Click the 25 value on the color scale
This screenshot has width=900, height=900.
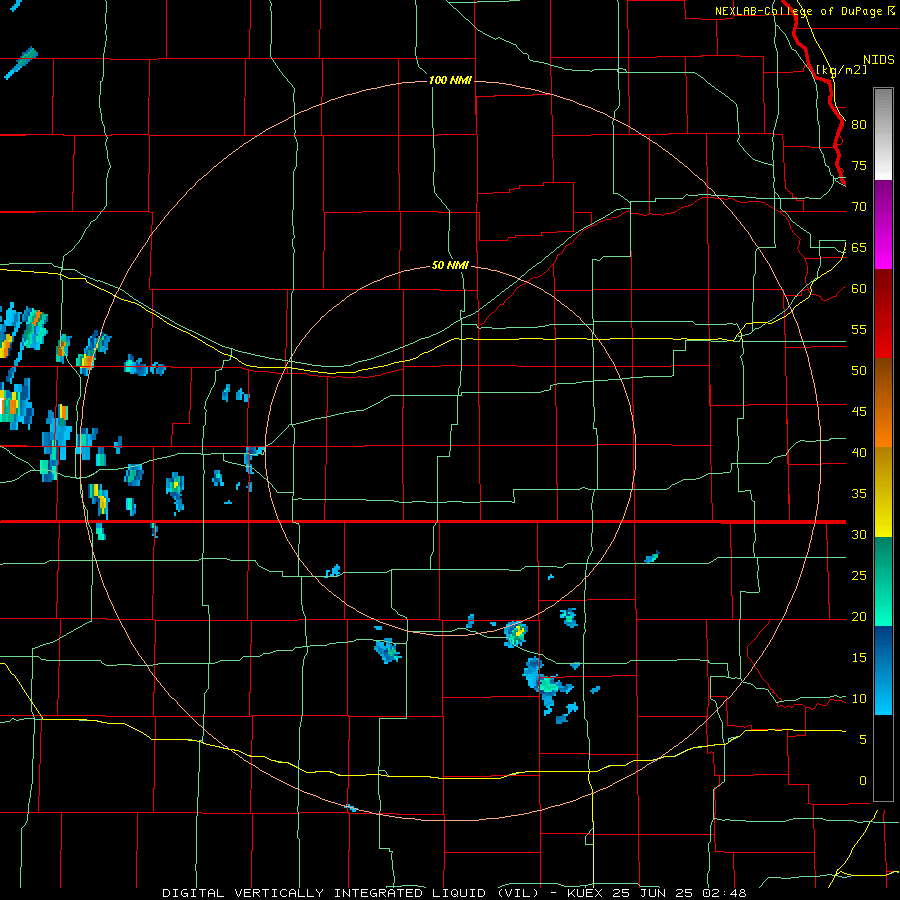[x=859, y=576]
